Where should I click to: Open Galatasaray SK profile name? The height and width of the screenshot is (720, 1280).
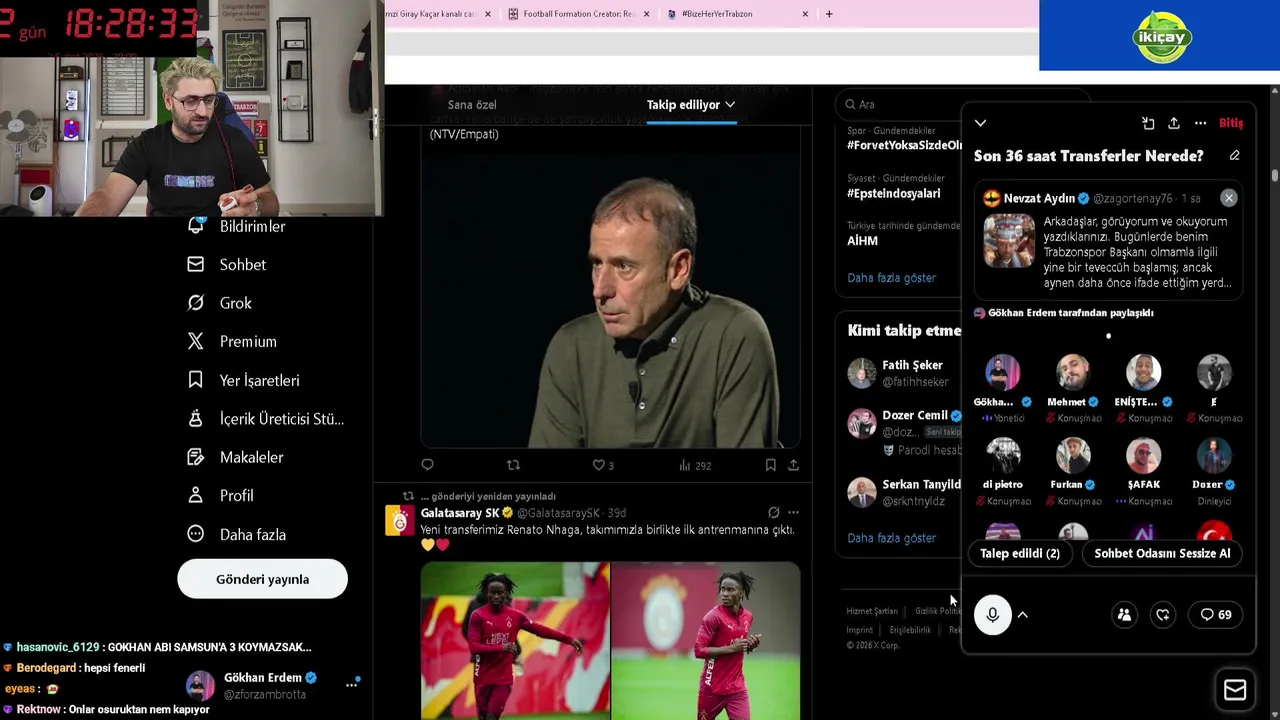pos(460,513)
